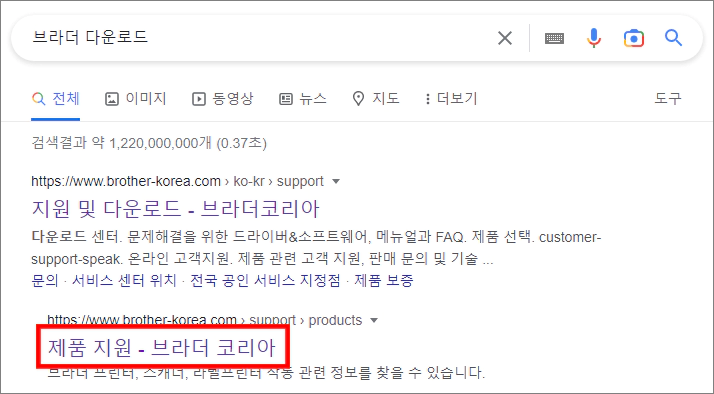
Task: Clear the search box with the X icon
Action: click(x=505, y=38)
